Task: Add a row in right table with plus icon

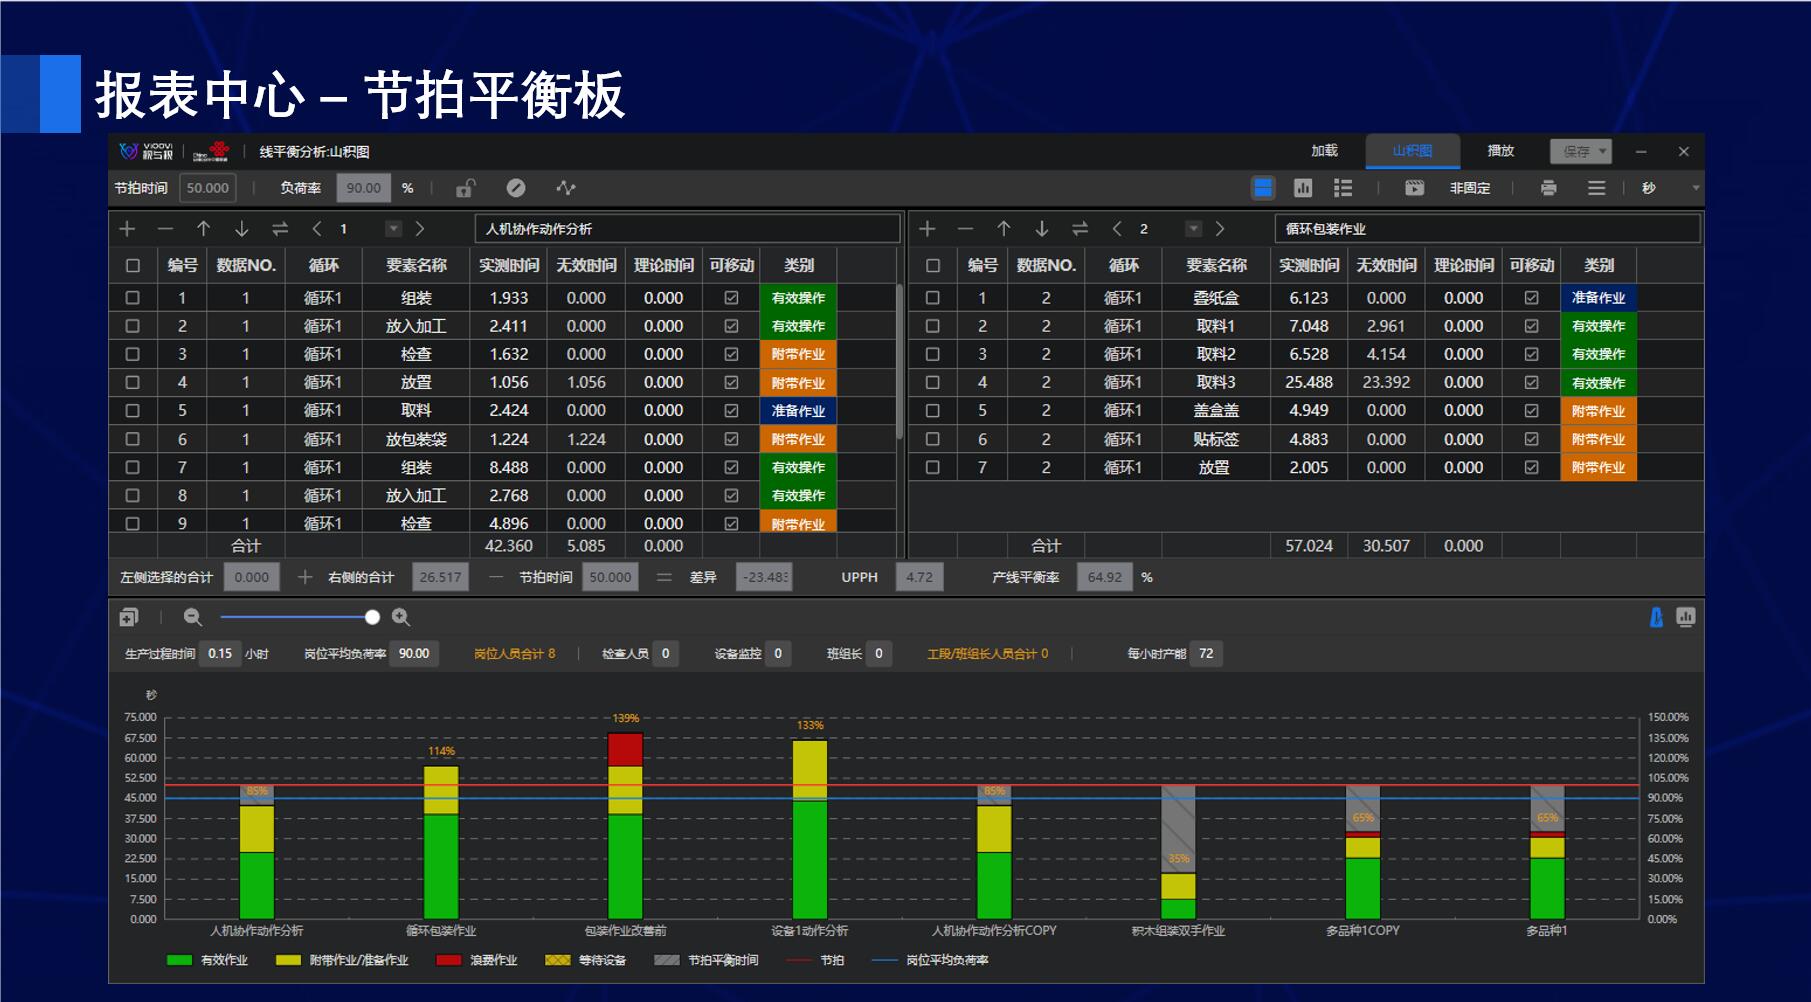Action: tap(927, 229)
